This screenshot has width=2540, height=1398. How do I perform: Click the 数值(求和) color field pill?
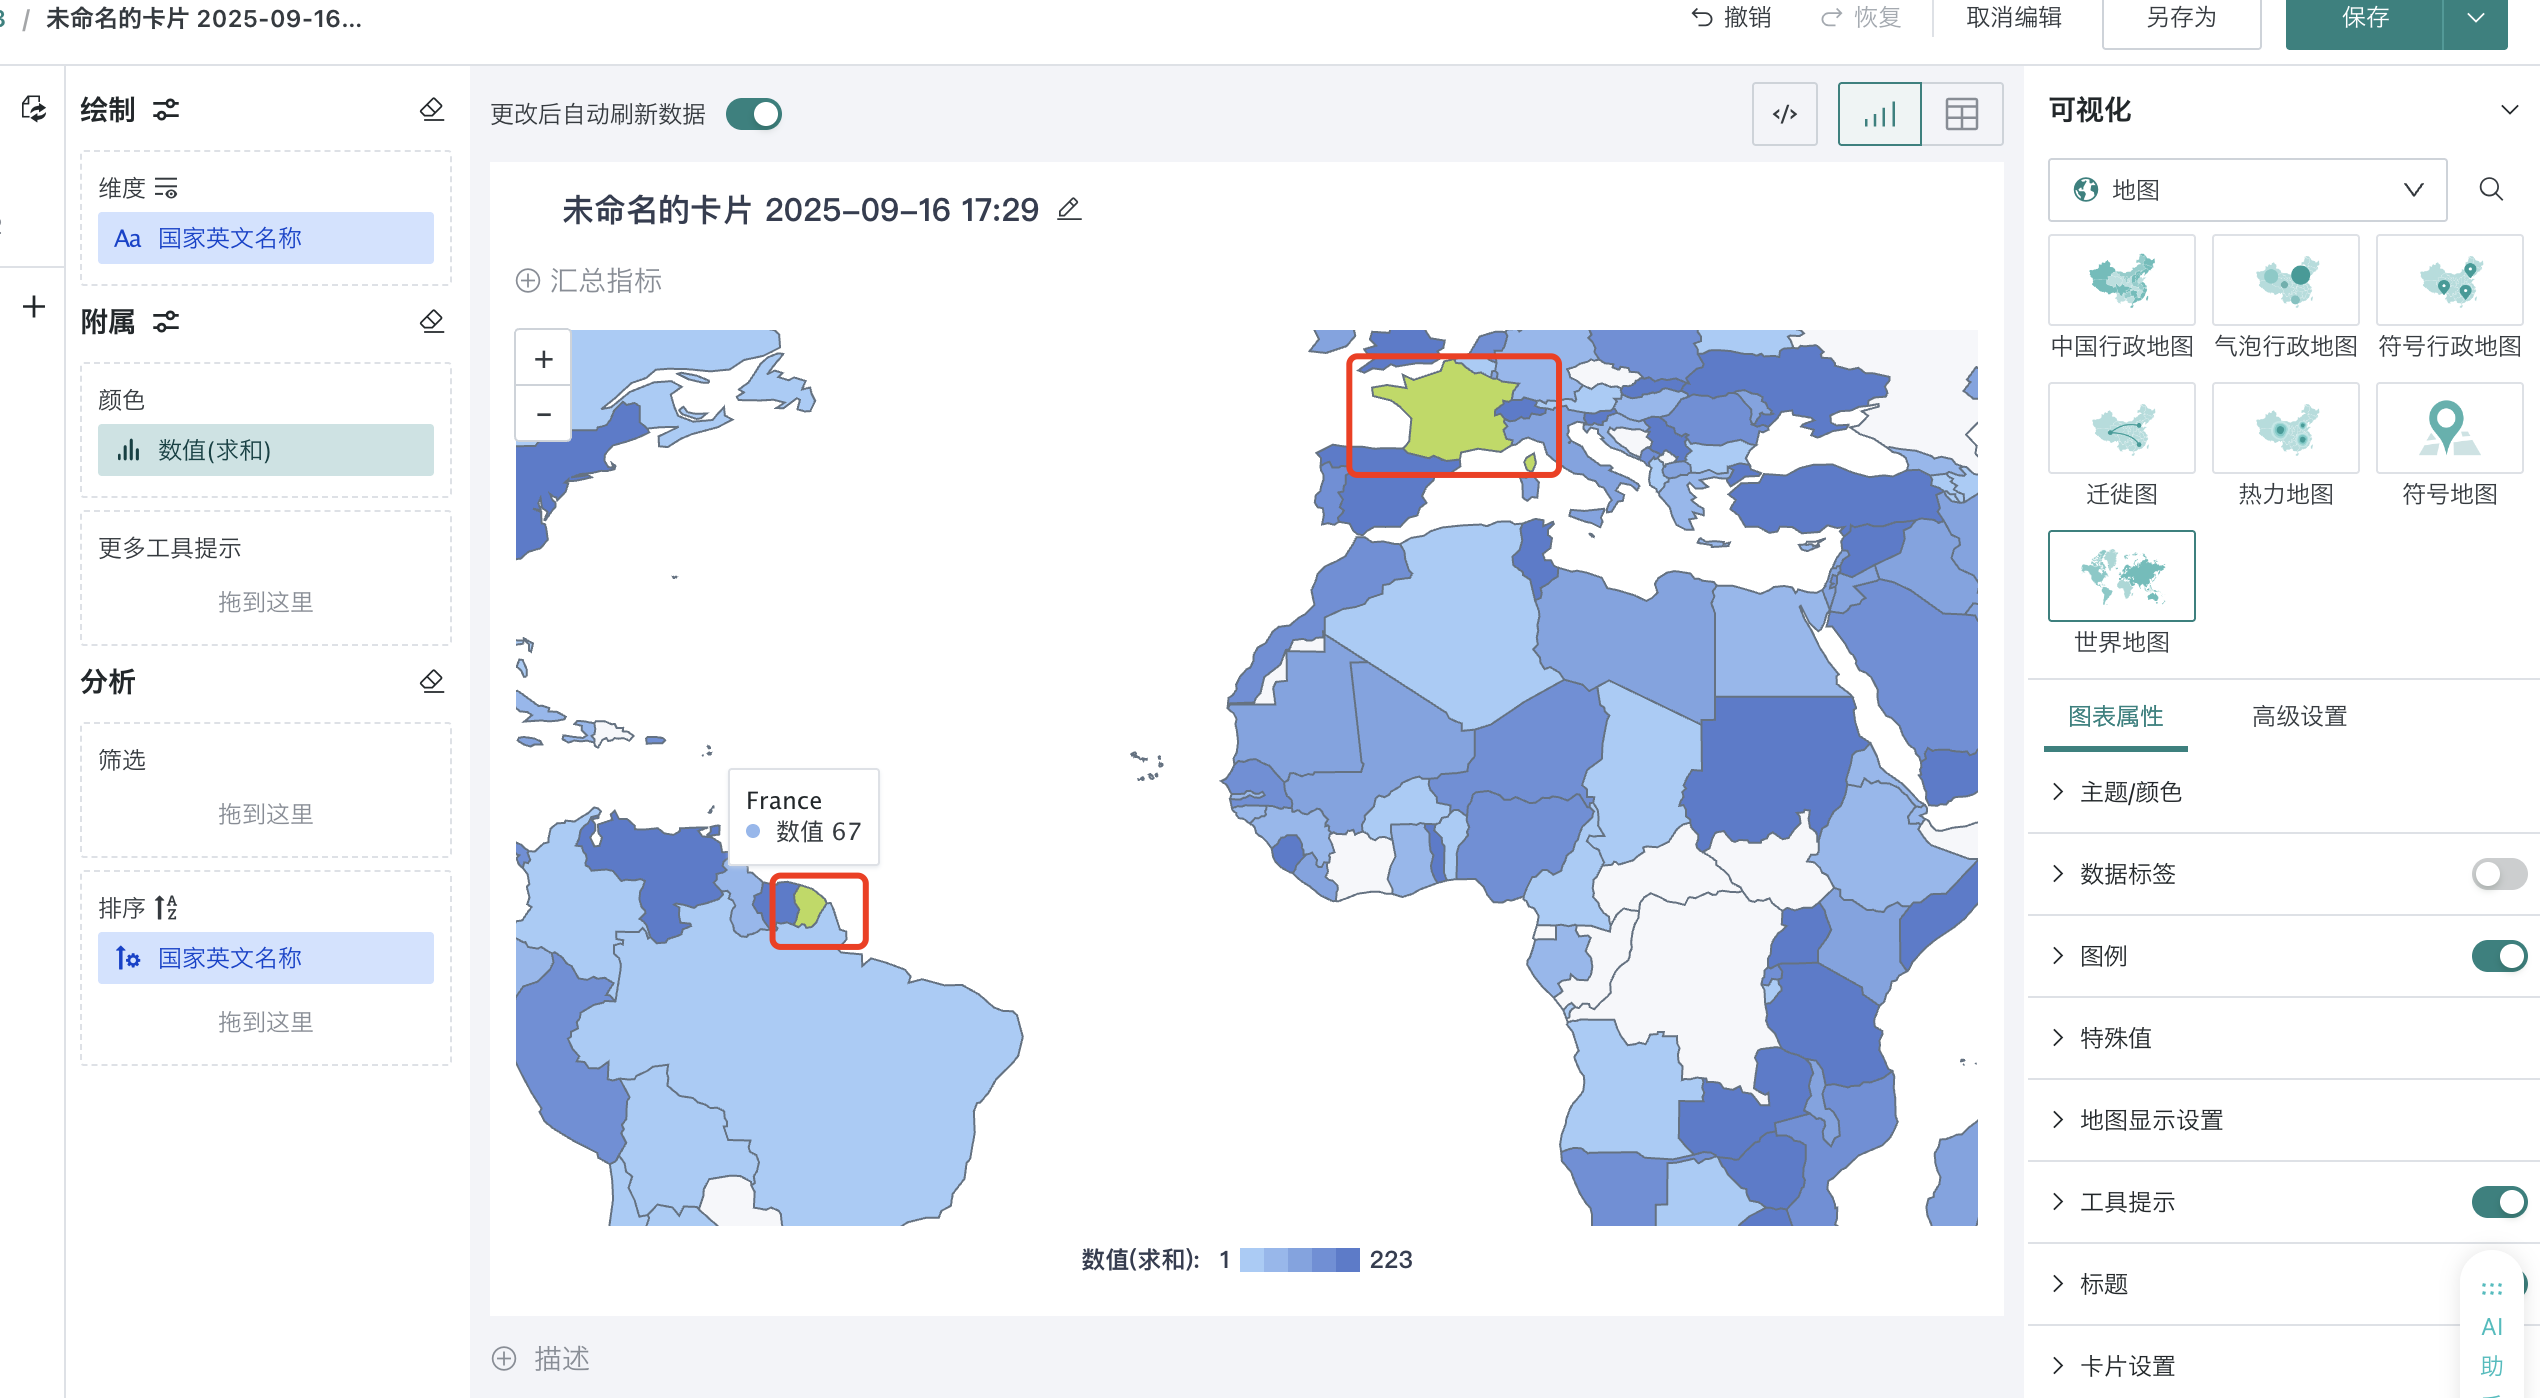pyautogui.click(x=266, y=450)
